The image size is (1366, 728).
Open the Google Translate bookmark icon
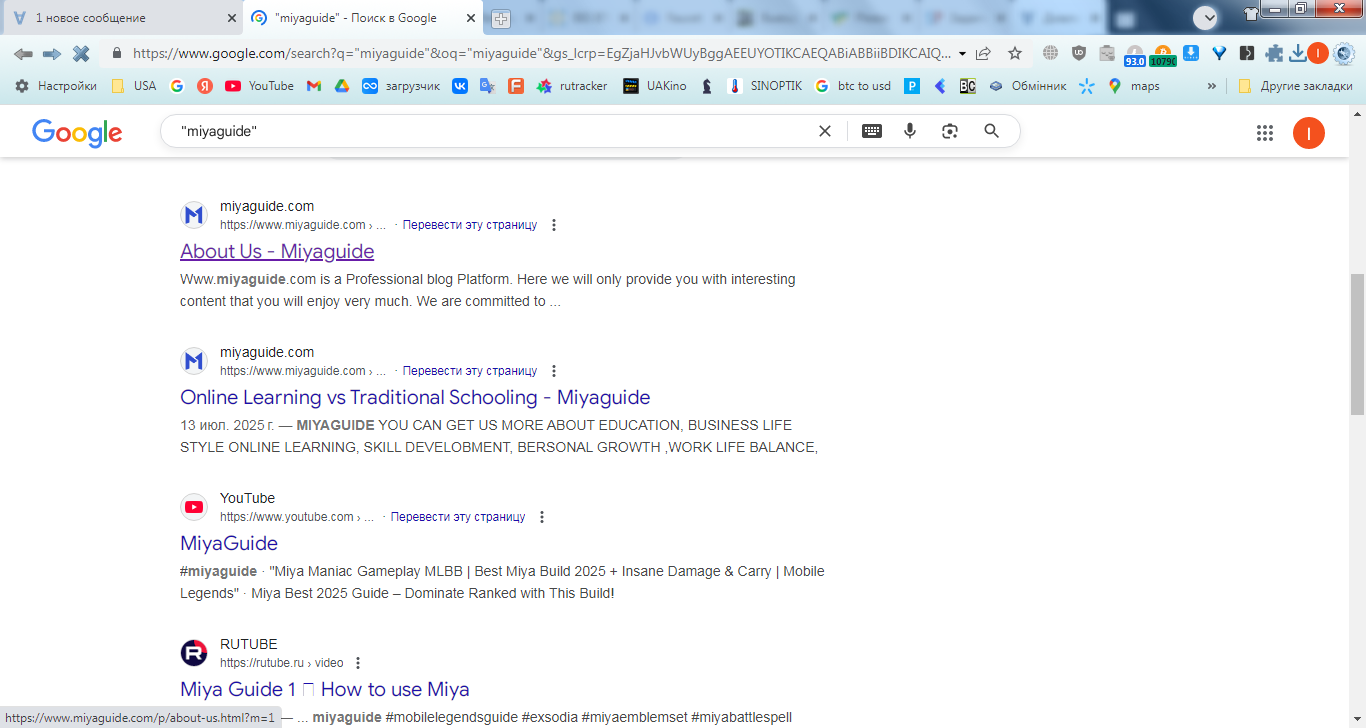tap(487, 86)
